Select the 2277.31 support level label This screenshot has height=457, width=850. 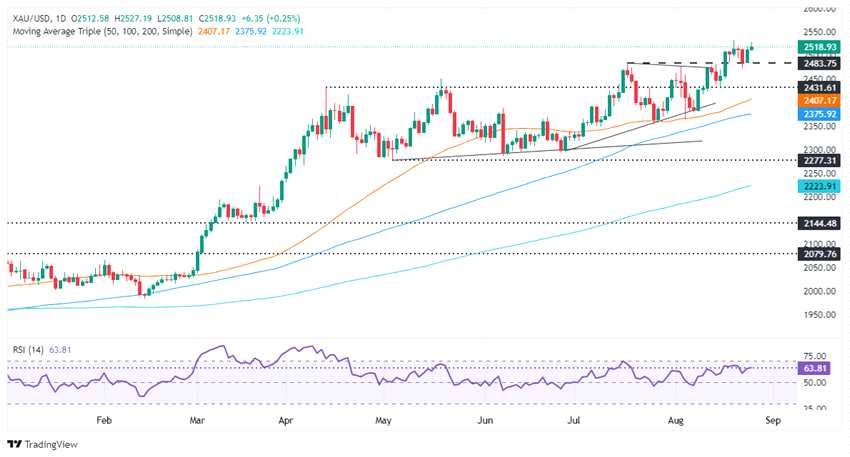click(x=818, y=160)
